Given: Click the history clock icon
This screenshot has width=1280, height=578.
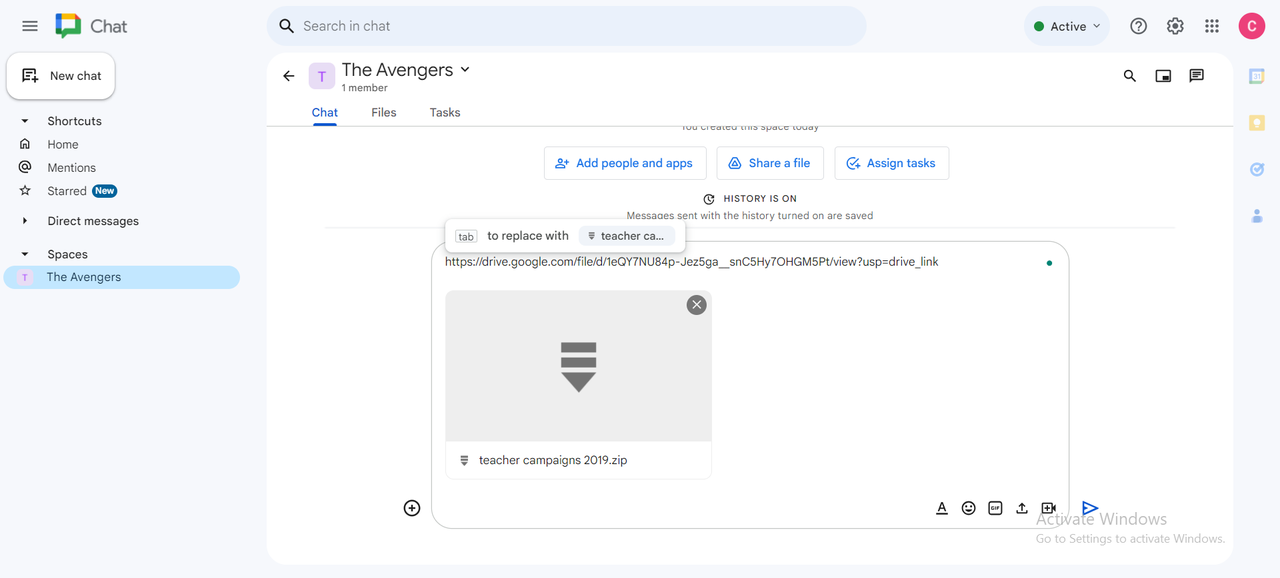Looking at the screenshot, I should coord(709,199).
